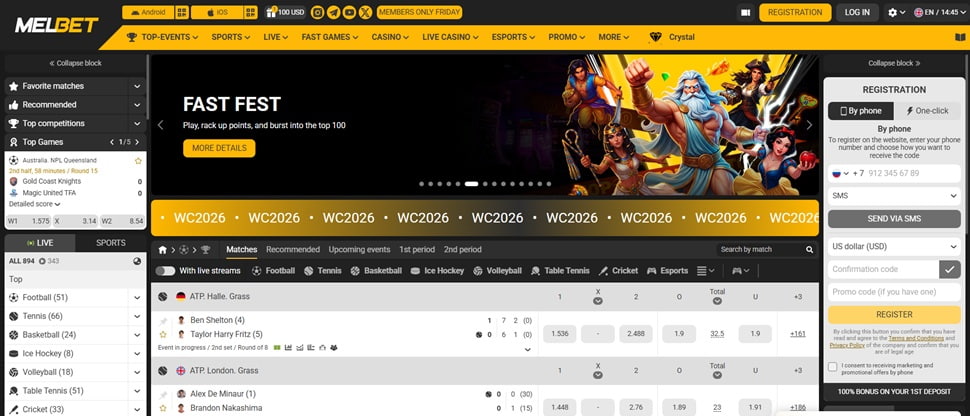Image resolution: width=970 pixels, height=416 pixels.
Task: Open ESPORTS menu
Action: 513,37
